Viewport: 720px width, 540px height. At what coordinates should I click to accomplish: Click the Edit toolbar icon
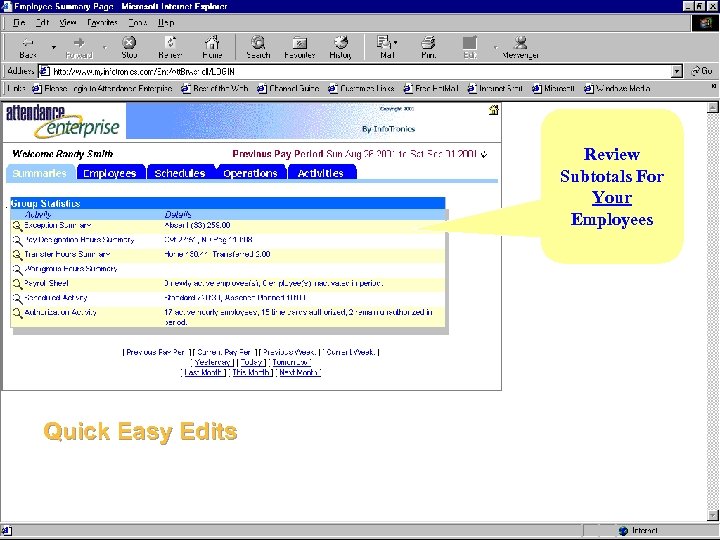pos(470,47)
